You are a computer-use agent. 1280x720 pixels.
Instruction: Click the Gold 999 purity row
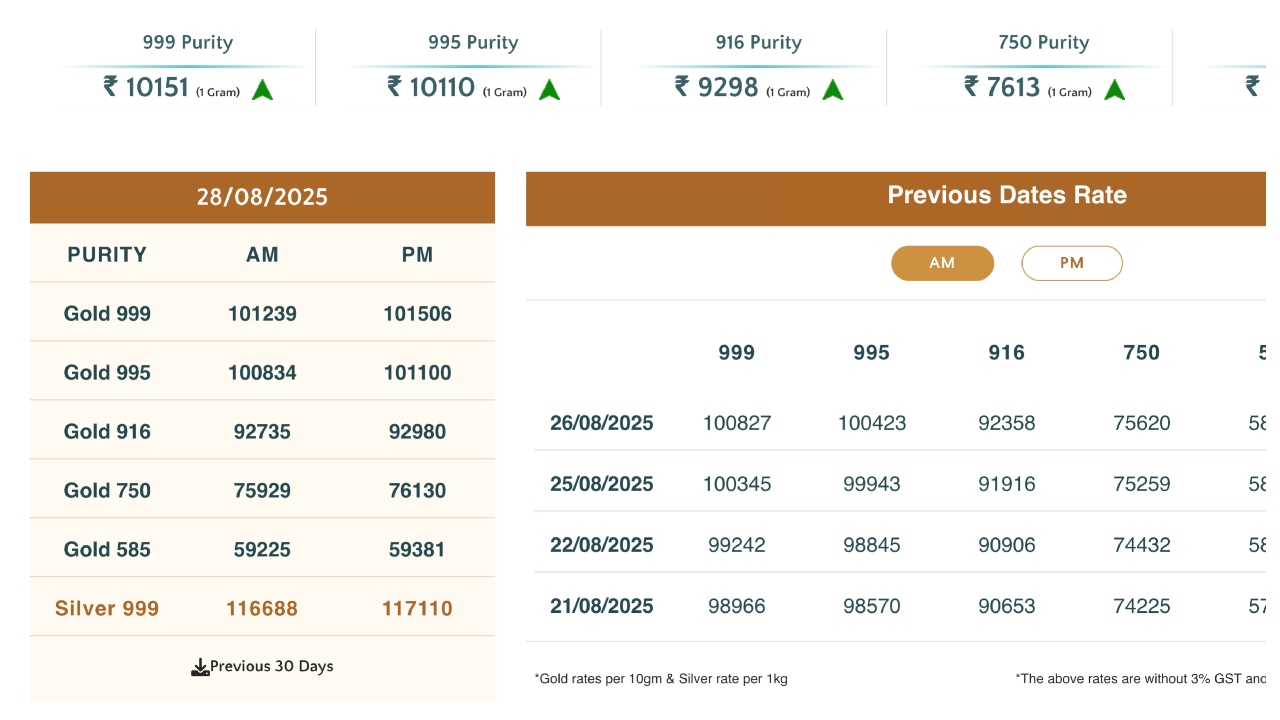pos(107,314)
